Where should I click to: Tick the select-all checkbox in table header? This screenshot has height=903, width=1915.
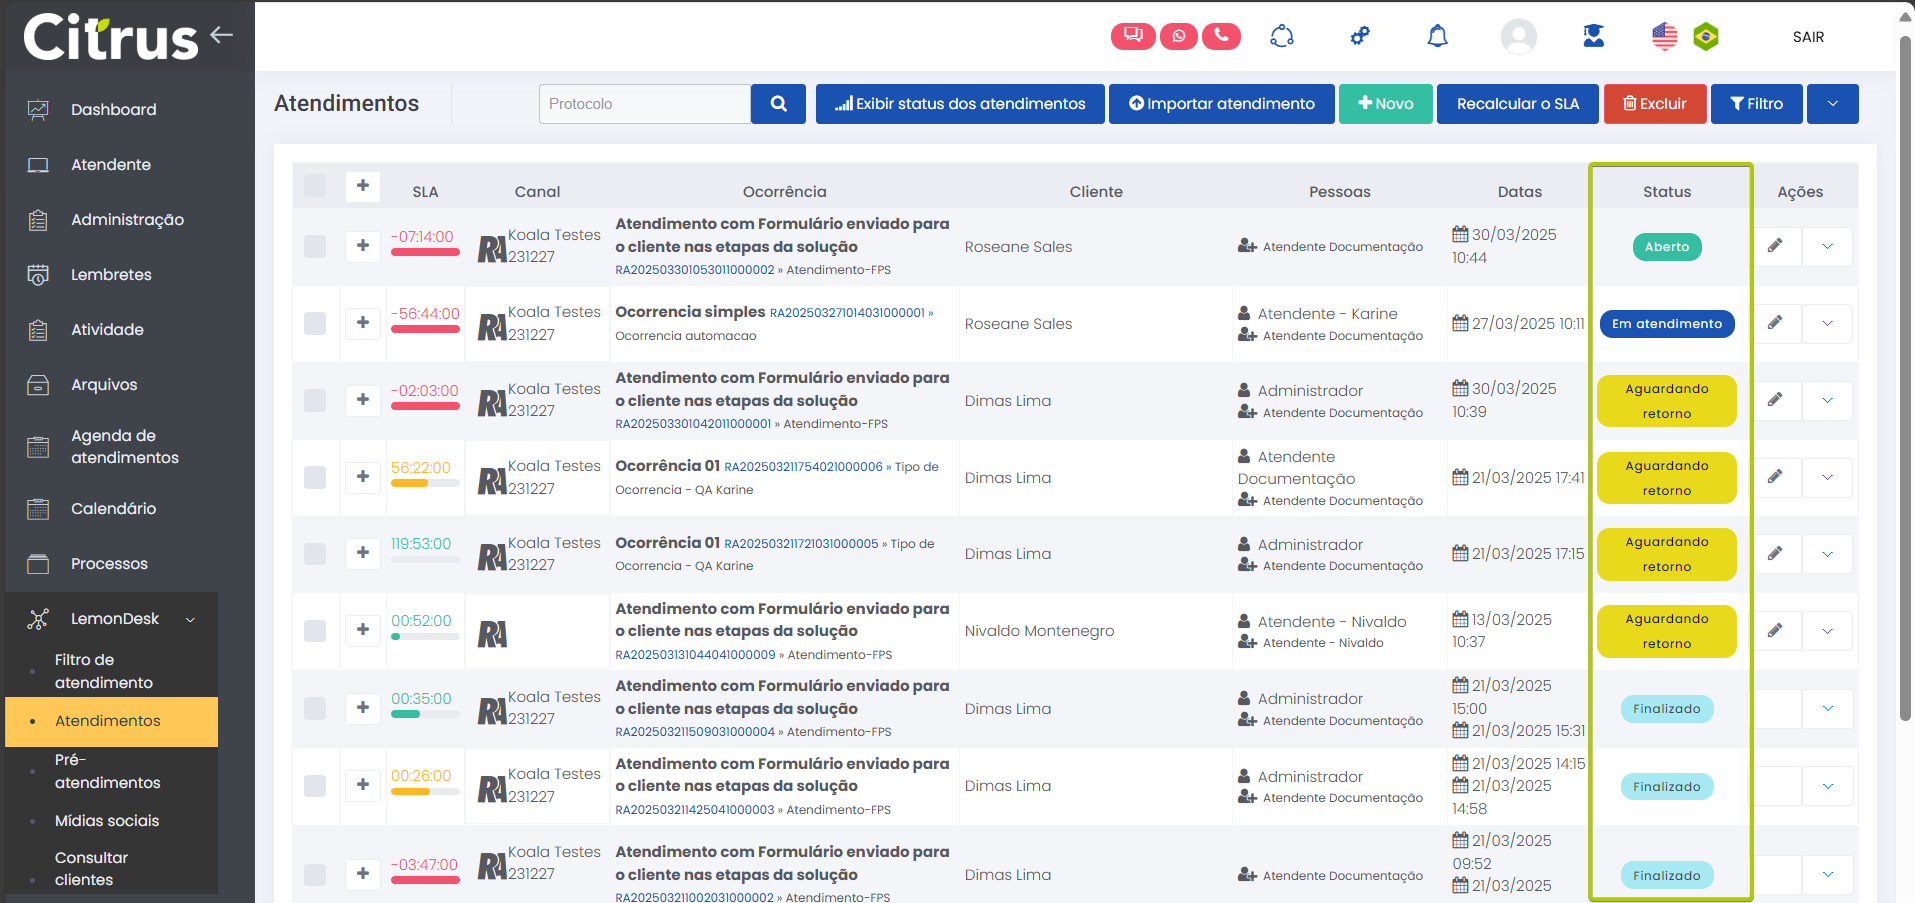click(315, 186)
